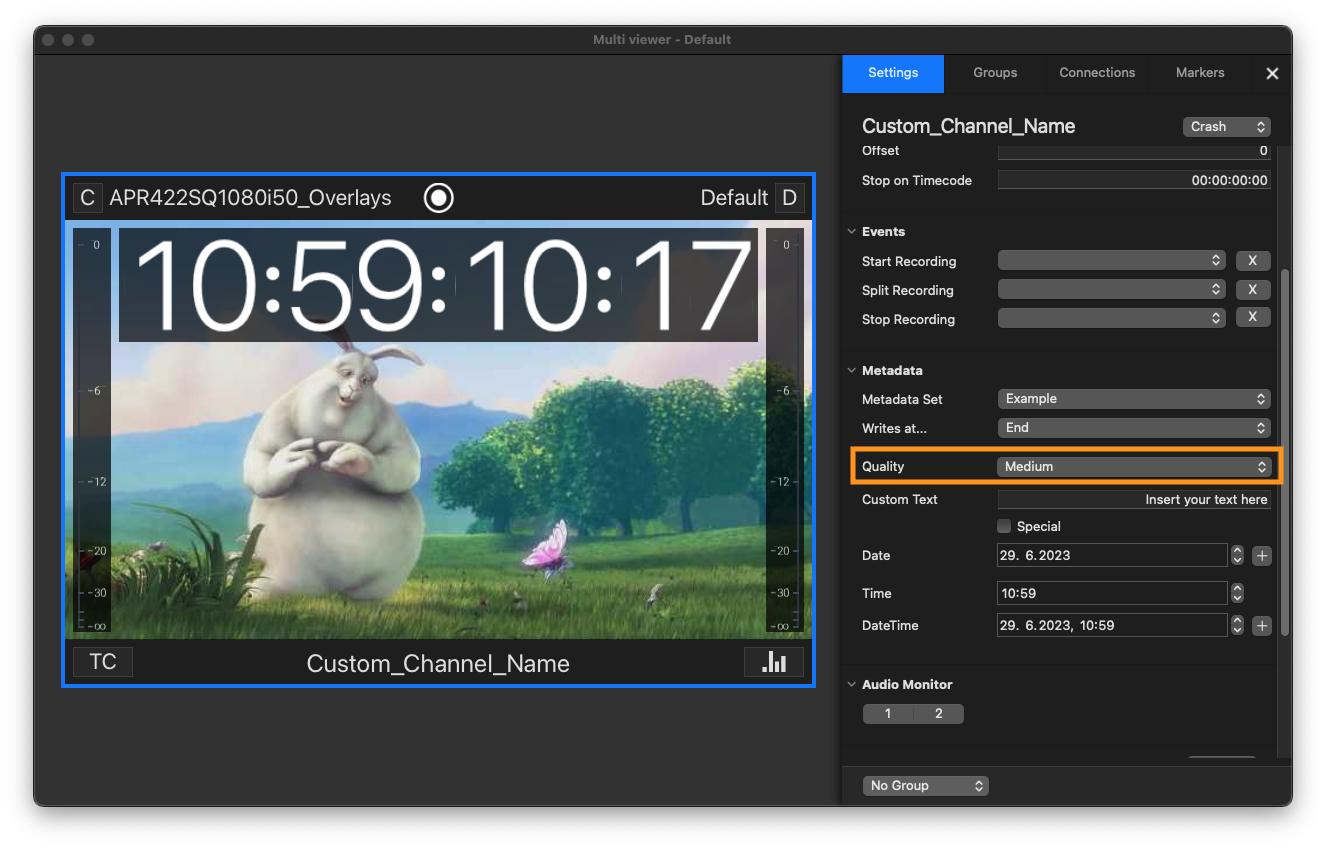Click the Custom_Channel_Name heading in settings panel
Screen dimensions: 1326x848
coord(969,127)
